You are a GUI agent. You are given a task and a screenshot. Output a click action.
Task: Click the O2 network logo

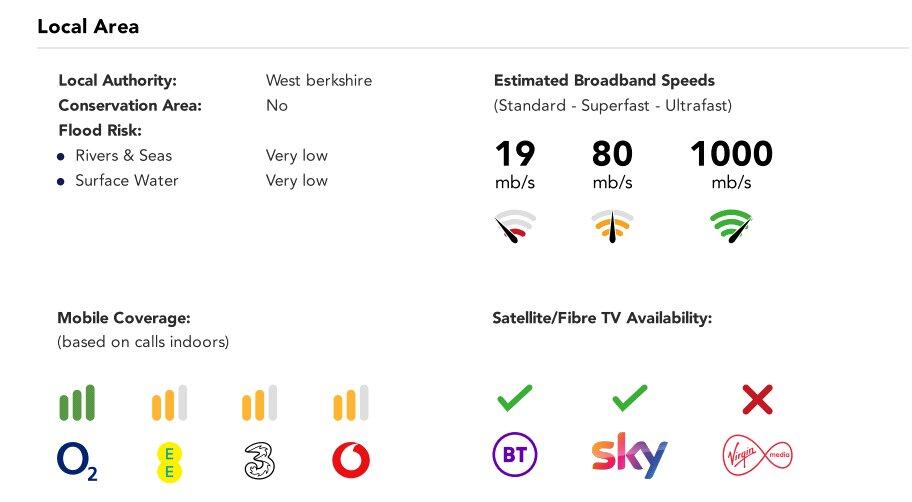[77, 462]
